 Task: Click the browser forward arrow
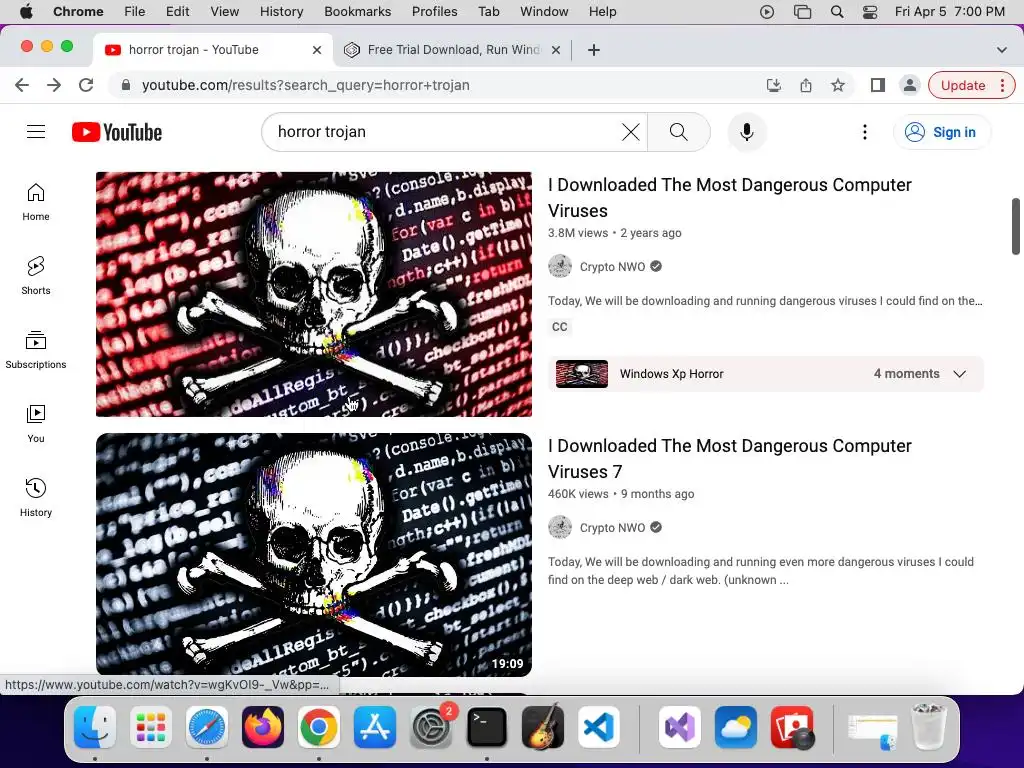coord(54,85)
